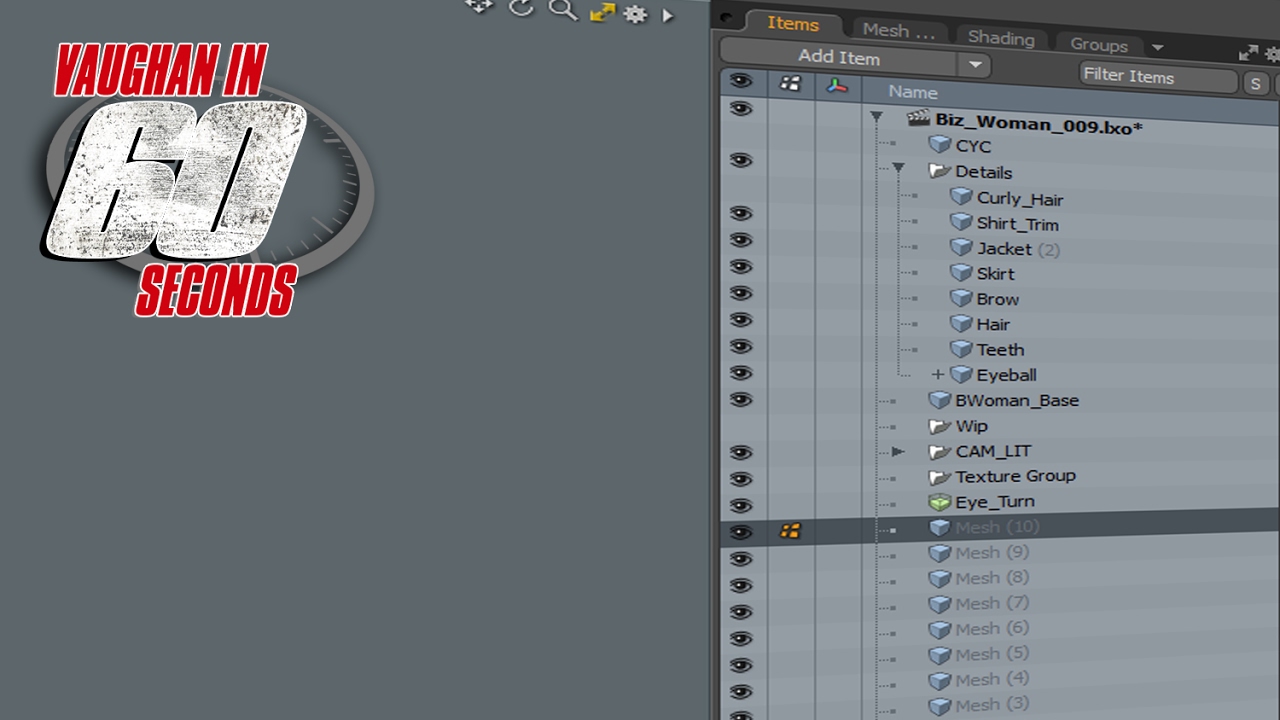This screenshot has height=720, width=1280.
Task: Select the Curly_Hair item name
Action: click(x=1019, y=198)
